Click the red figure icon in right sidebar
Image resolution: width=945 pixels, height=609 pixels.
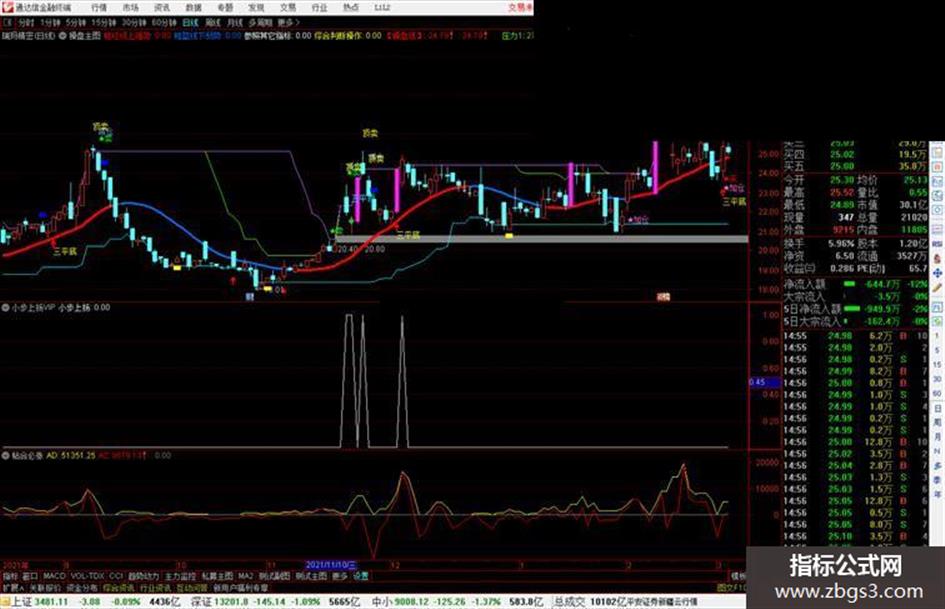937,258
